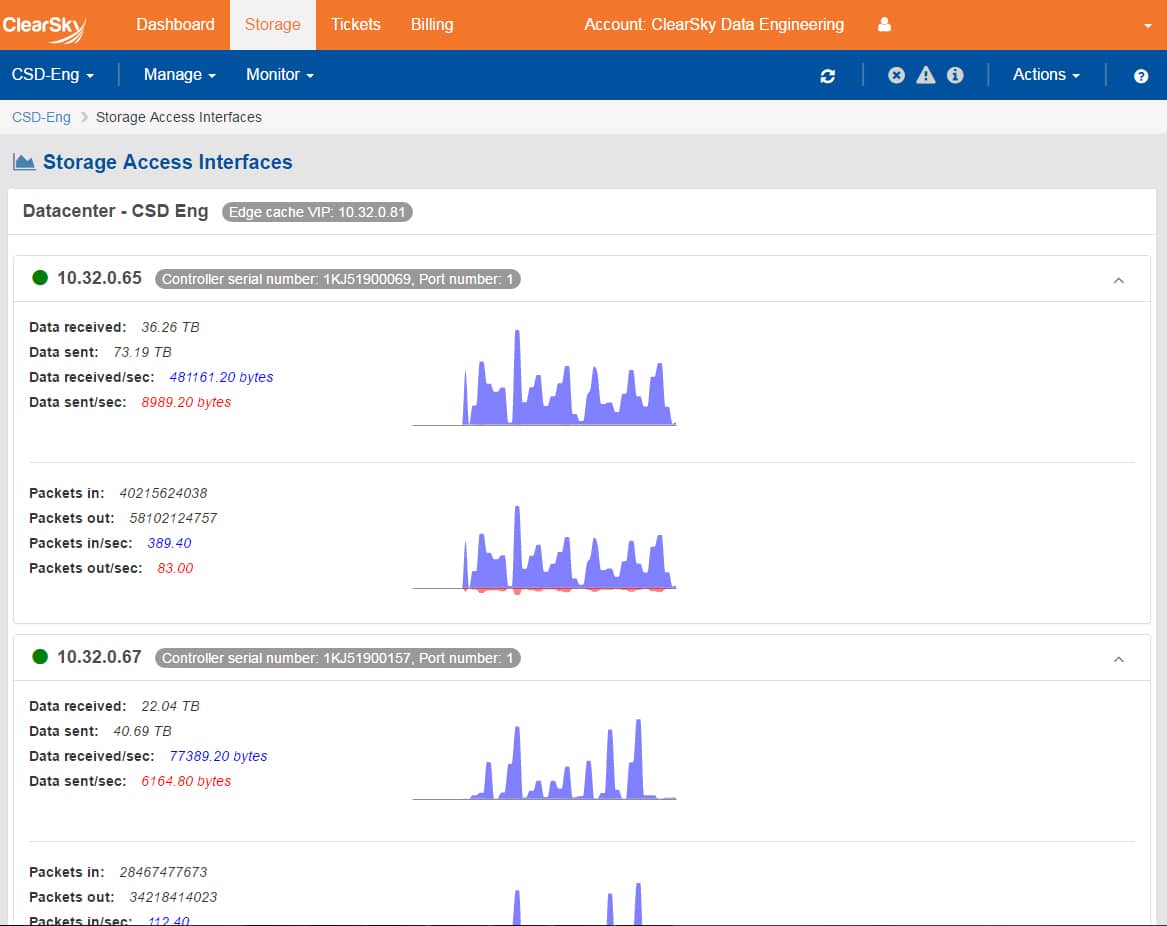Click Storage Access Interfaces chart icon

pos(24,162)
